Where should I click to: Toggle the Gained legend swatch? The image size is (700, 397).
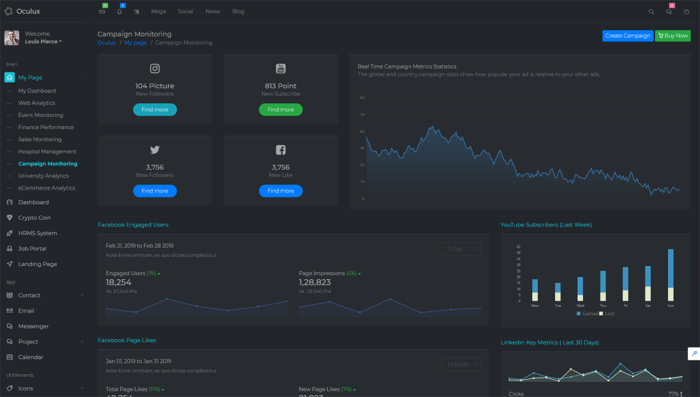point(579,313)
